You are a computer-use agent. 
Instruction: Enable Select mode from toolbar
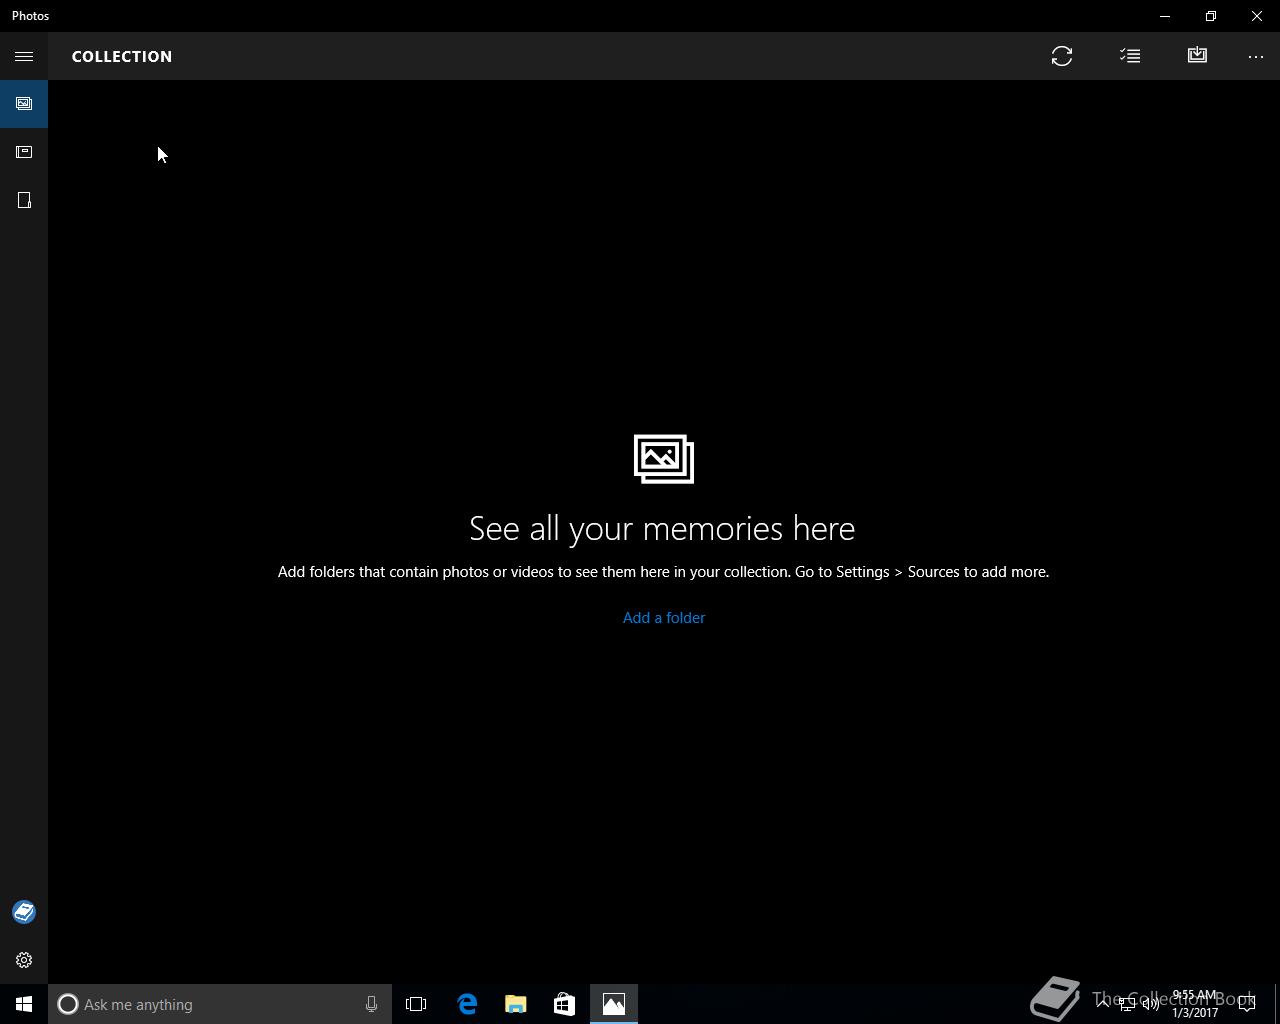coord(1130,56)
